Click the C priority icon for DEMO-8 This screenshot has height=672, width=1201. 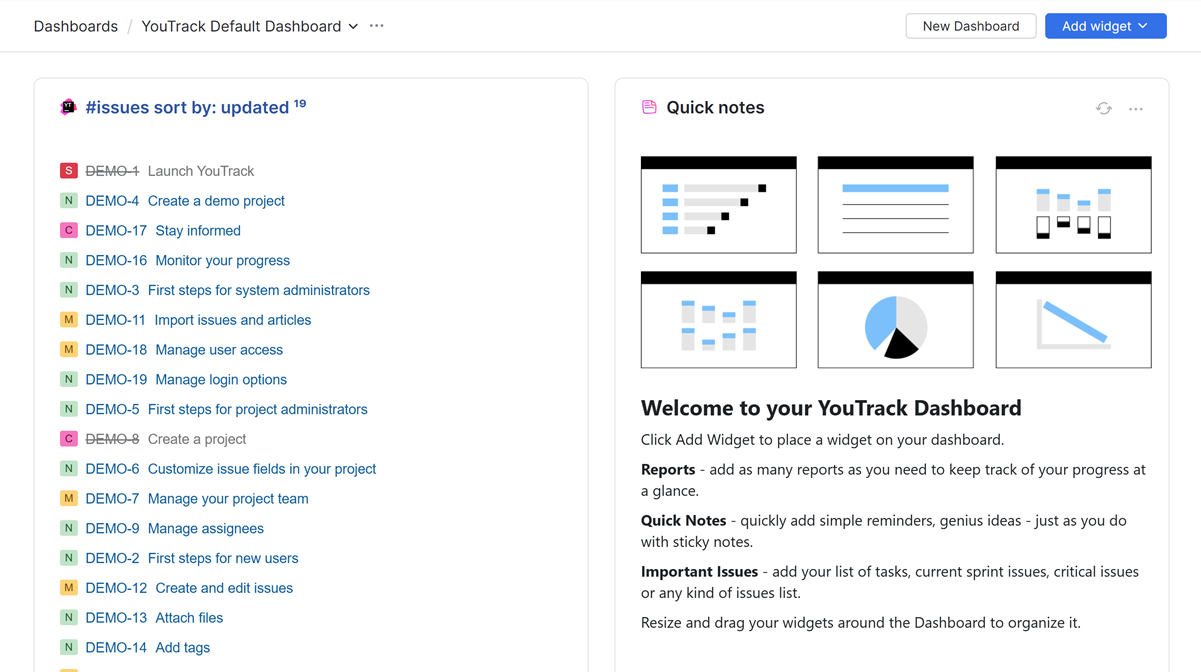[x=68, y=439]
